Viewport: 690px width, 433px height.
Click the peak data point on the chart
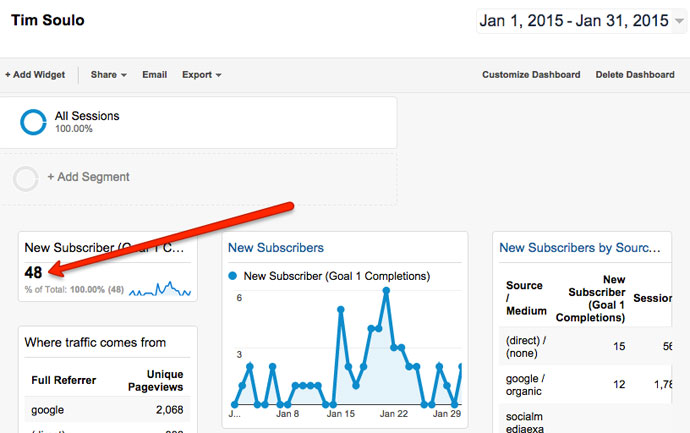386,291
